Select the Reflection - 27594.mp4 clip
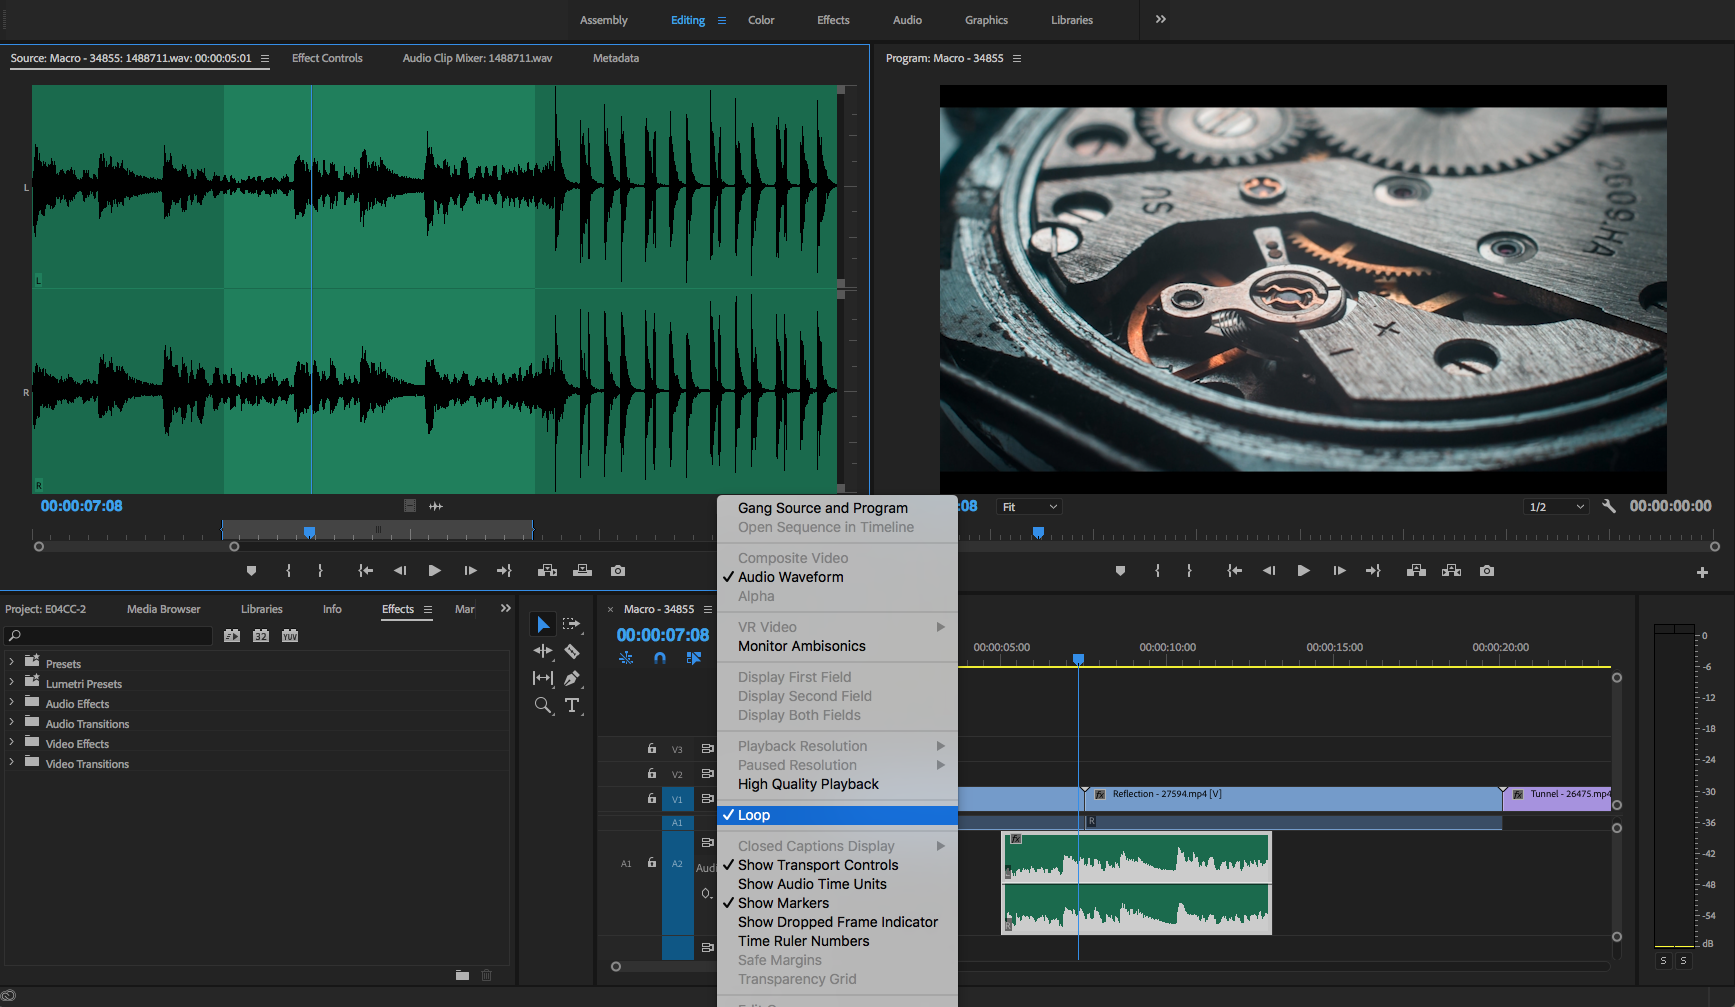Image resolution: width=1735 pixels, height=1007 pixels. [1293, 798]
